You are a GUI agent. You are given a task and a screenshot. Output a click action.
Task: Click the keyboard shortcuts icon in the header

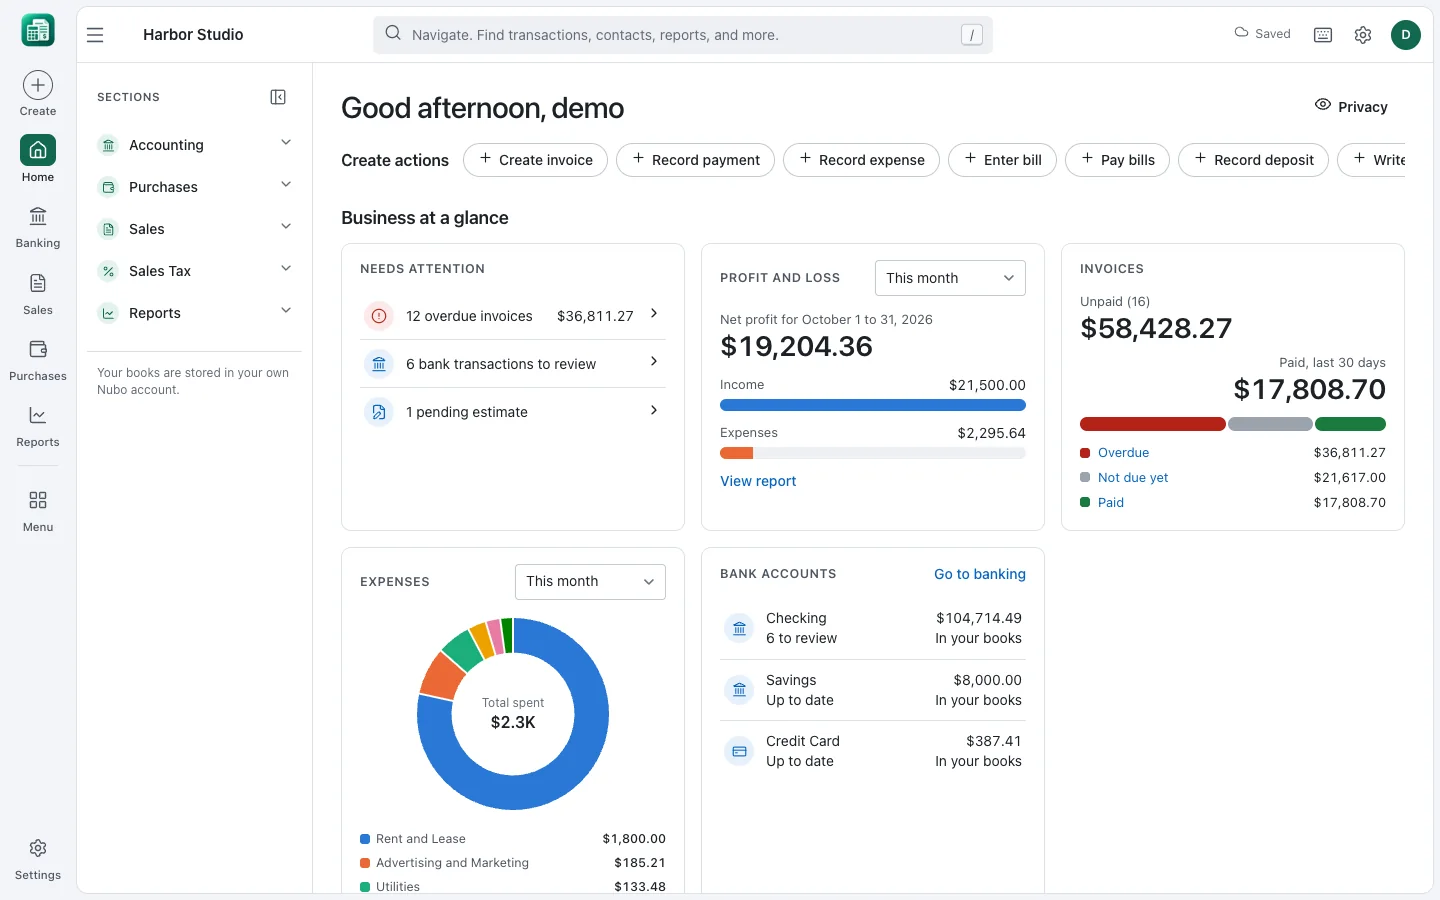tap(1323, 35)
